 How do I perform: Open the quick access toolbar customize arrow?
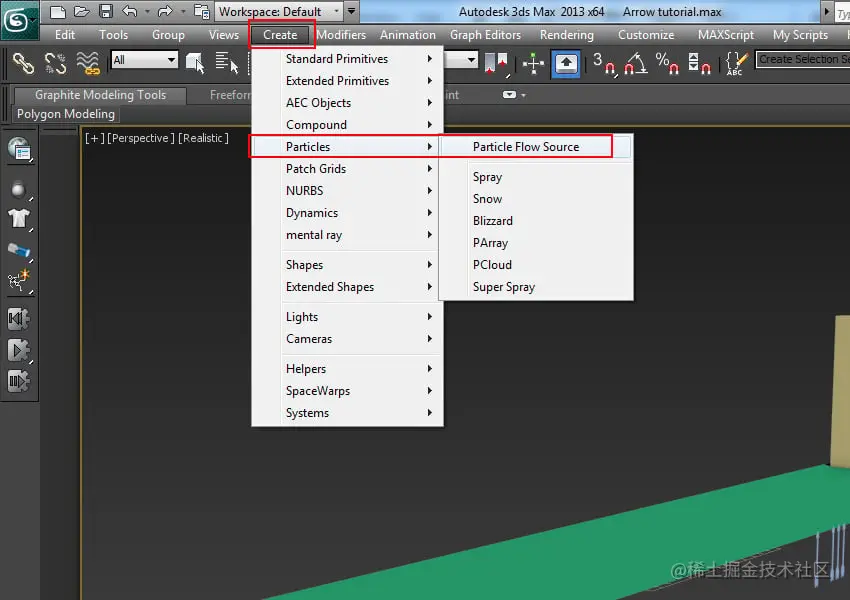click(352, 11)
